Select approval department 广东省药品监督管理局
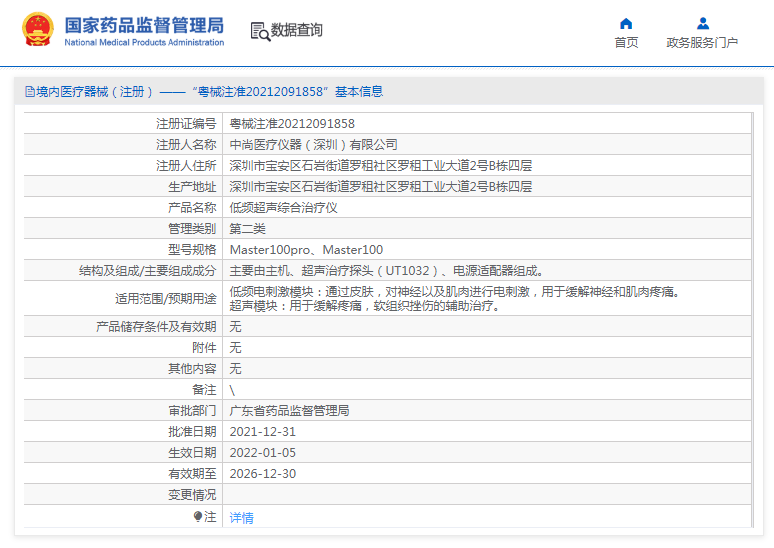774x548 pixels. [289, 411]
